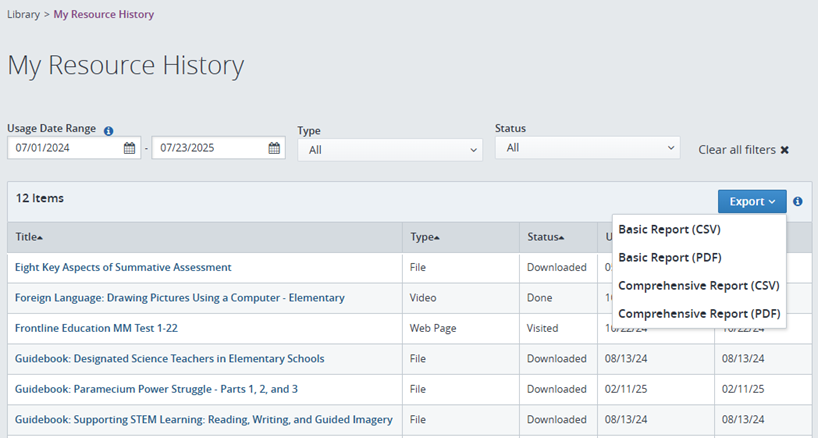Open Guidebook: Paramecium Power Struggle link
The height and width of the screenshot is (438, 818).
pyautogui.click(x=157, y=389)
